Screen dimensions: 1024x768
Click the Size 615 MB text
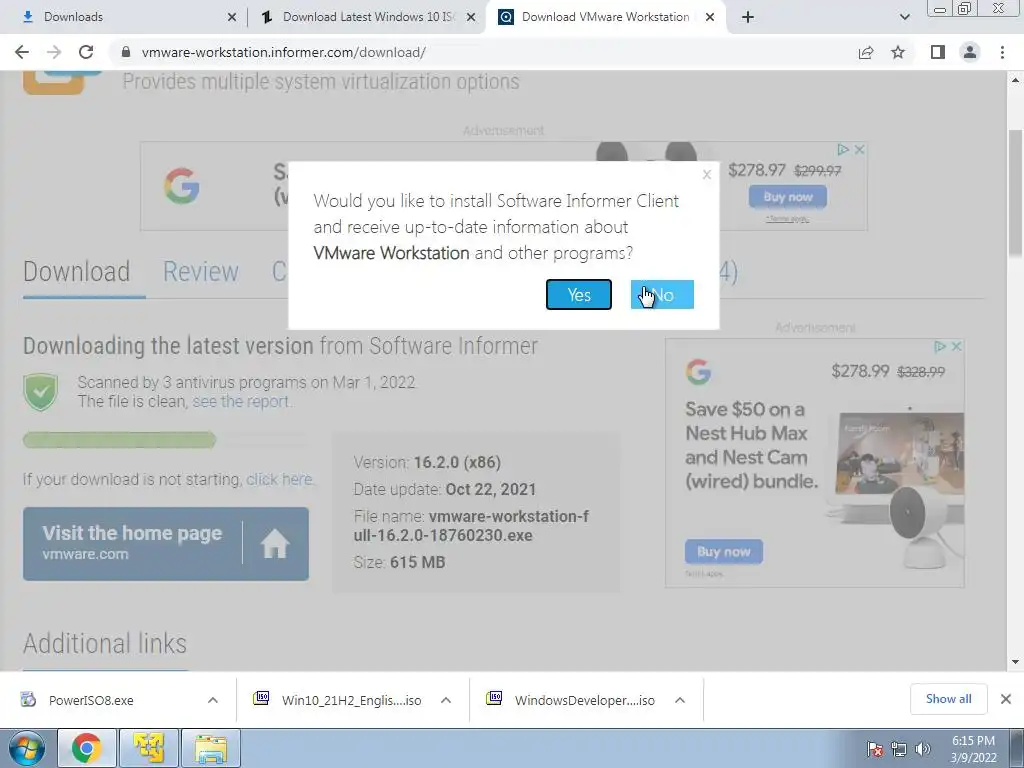[x=399, y=562]
